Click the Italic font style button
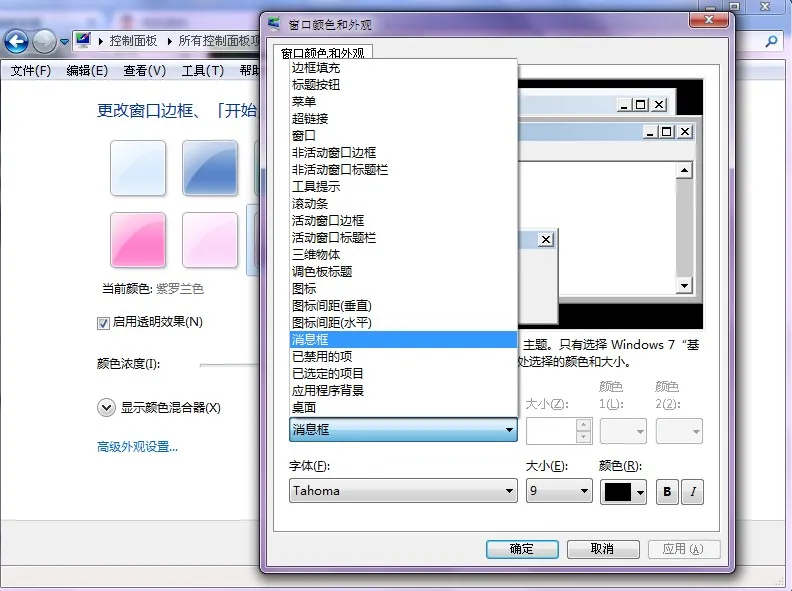 692,491
